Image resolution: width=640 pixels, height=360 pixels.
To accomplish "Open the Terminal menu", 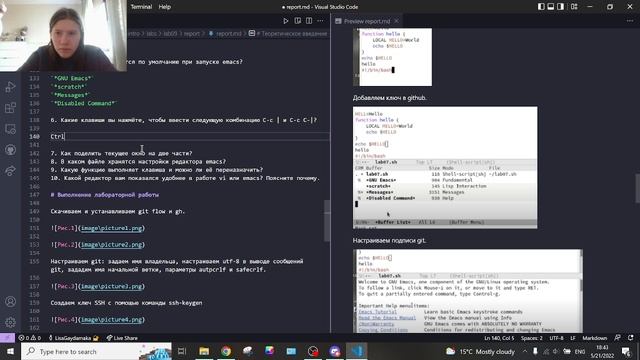I will (141, 7).
